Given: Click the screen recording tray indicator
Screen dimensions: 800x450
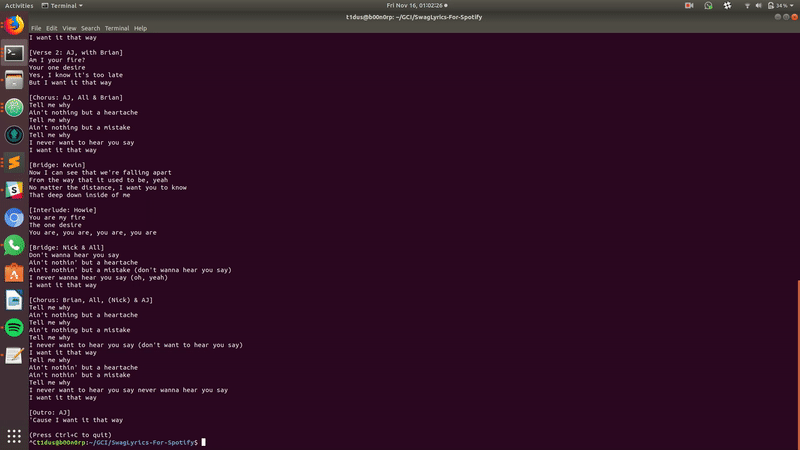Looking at the screenshot, I should point(689,6).
